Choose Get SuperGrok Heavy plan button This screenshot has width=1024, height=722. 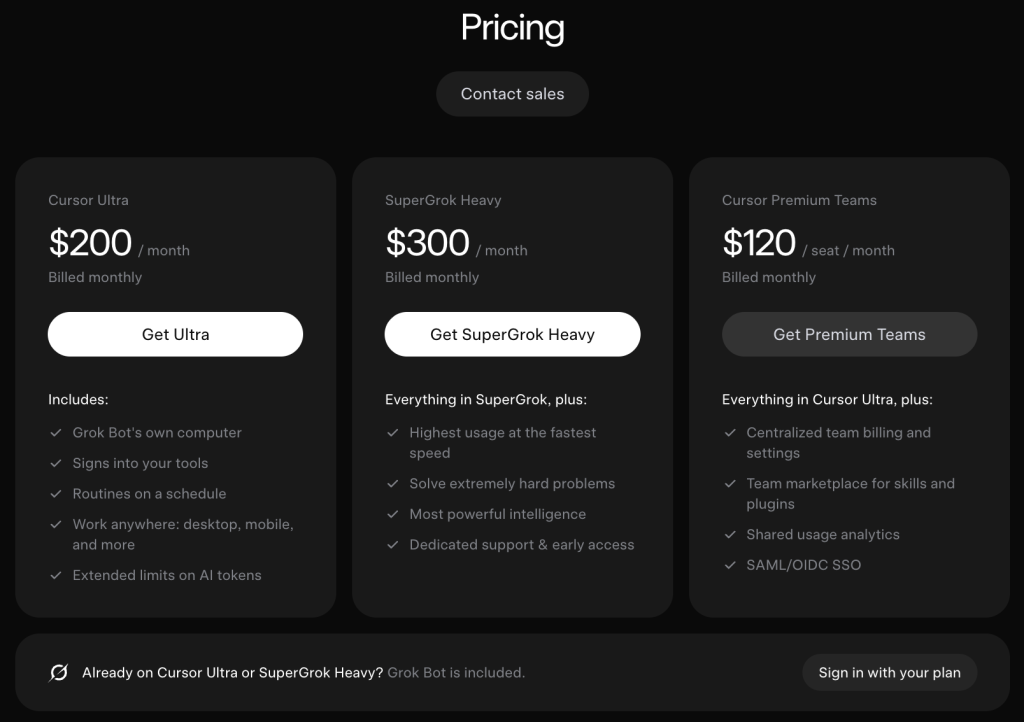512,334
